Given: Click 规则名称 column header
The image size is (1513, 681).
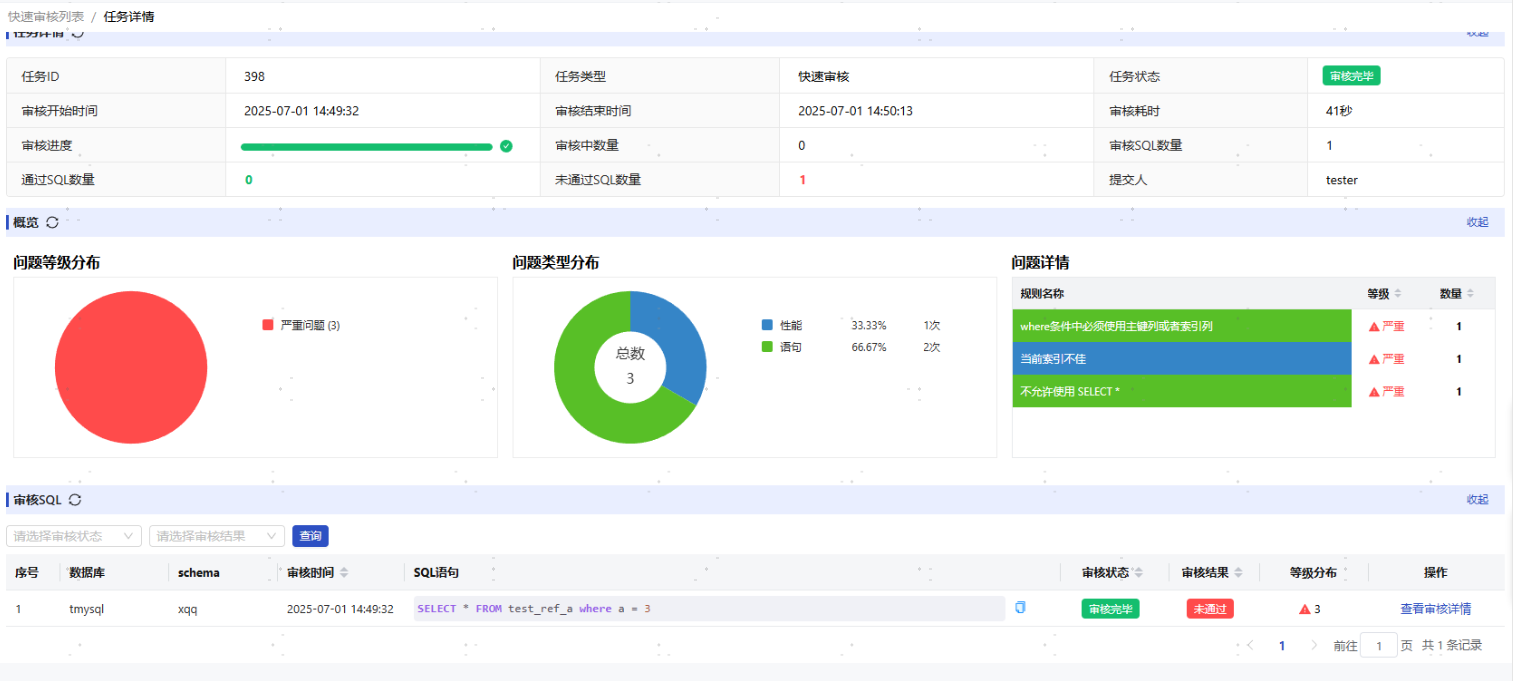Looking at the screenshot, I should 1042,294.
